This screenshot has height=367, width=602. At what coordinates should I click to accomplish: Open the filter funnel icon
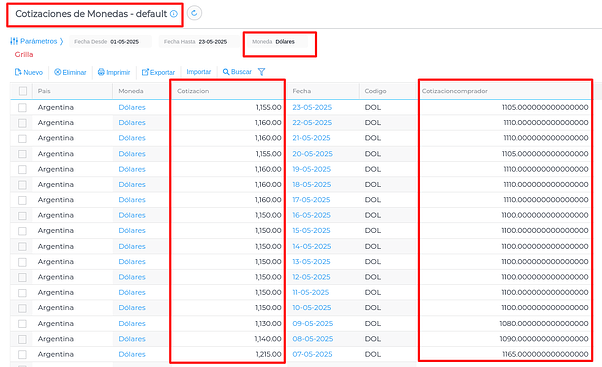[261, 72]
